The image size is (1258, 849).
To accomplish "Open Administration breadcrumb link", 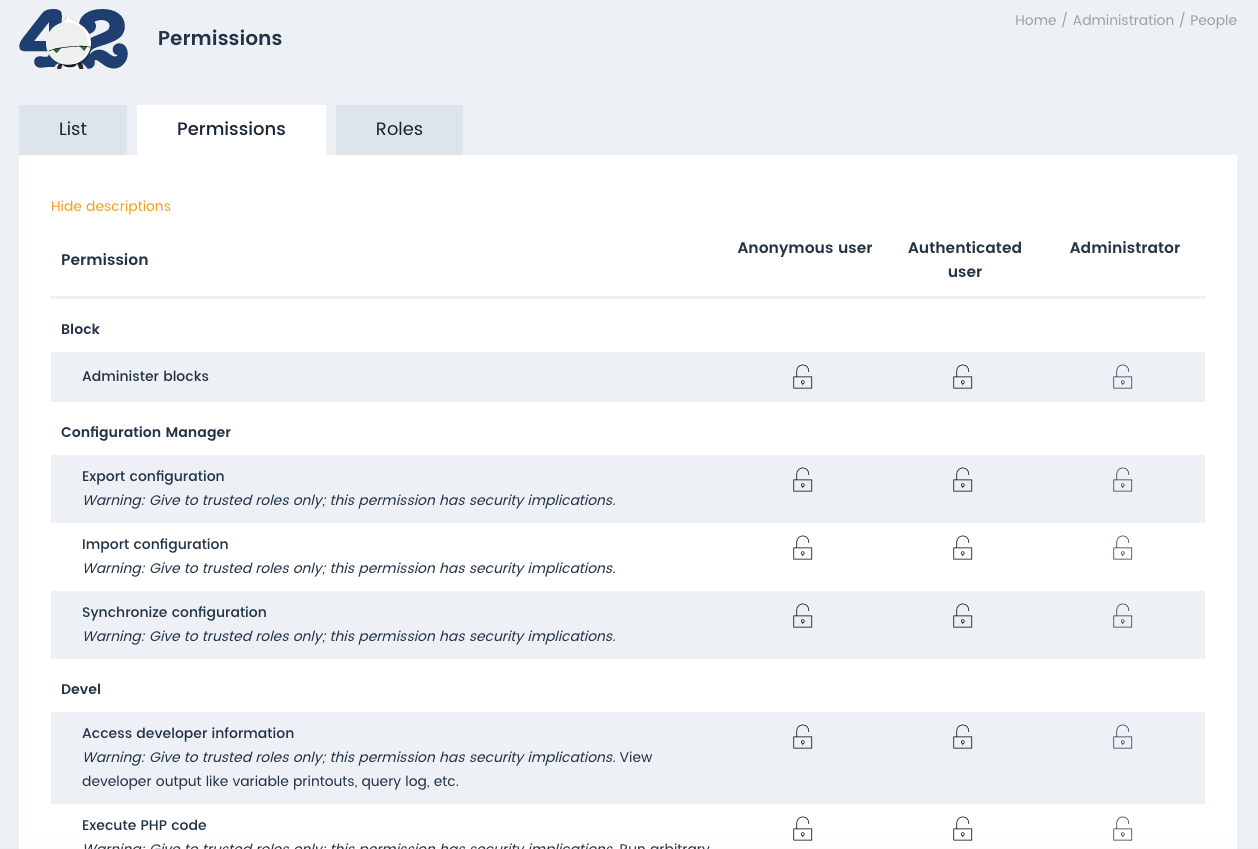I will 1123,20.
